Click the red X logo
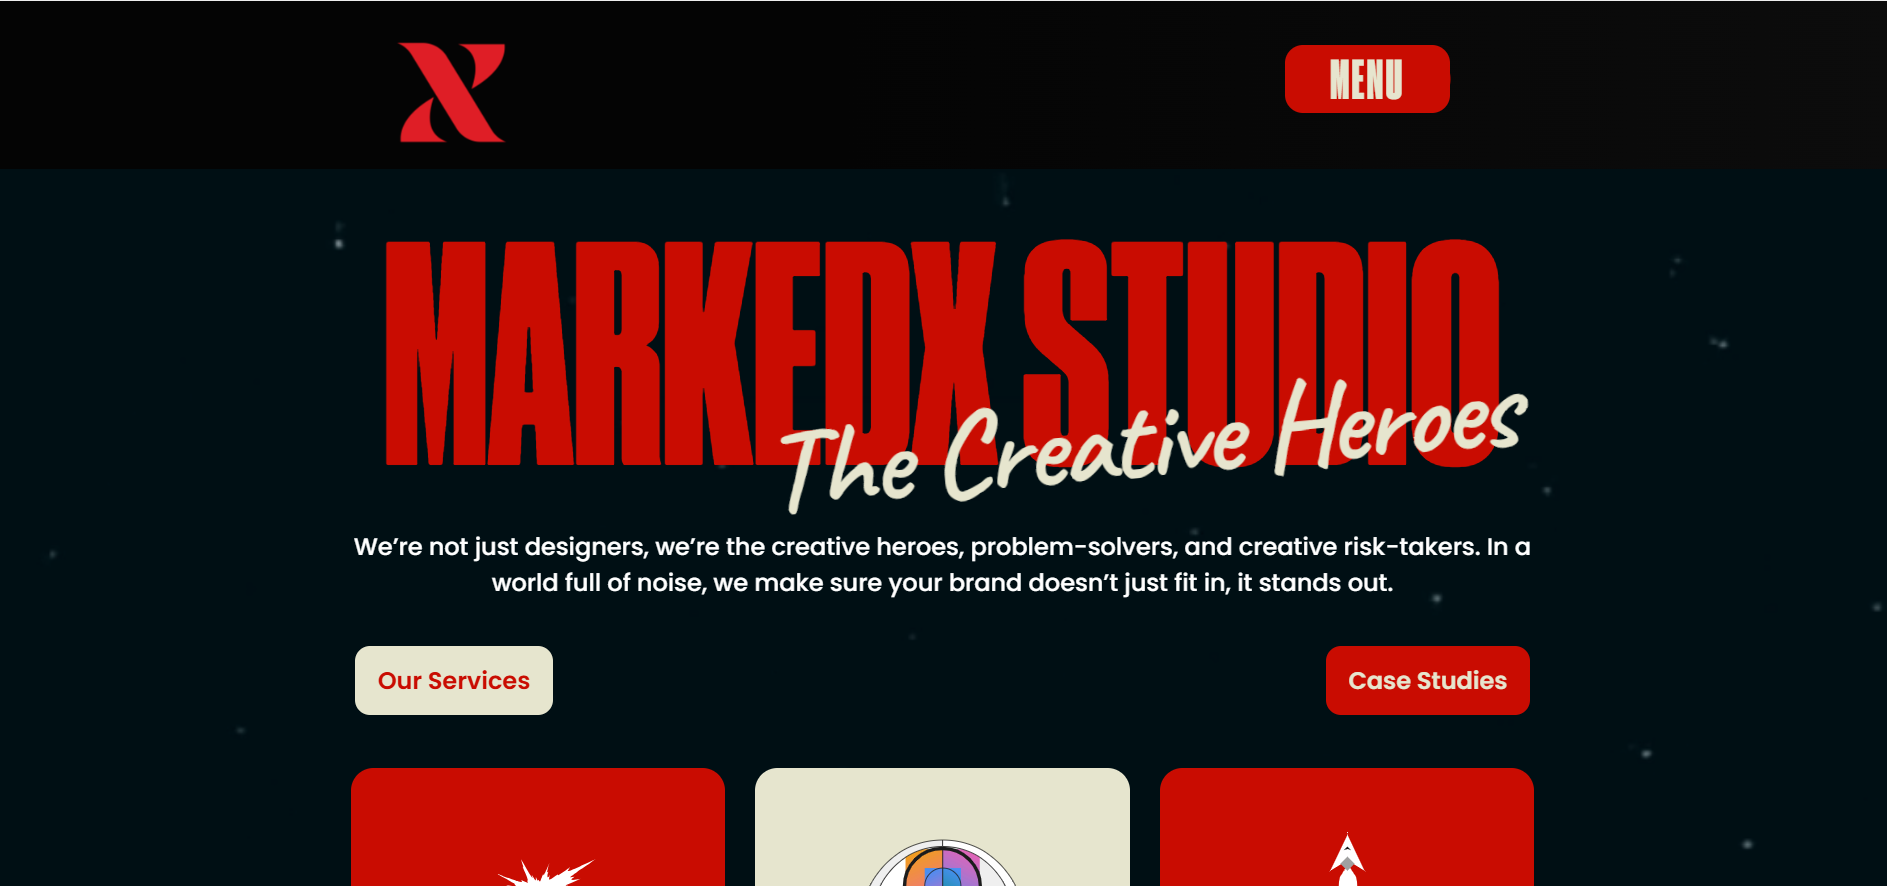Screen dimensions: 1887x886 coord(452,92)
